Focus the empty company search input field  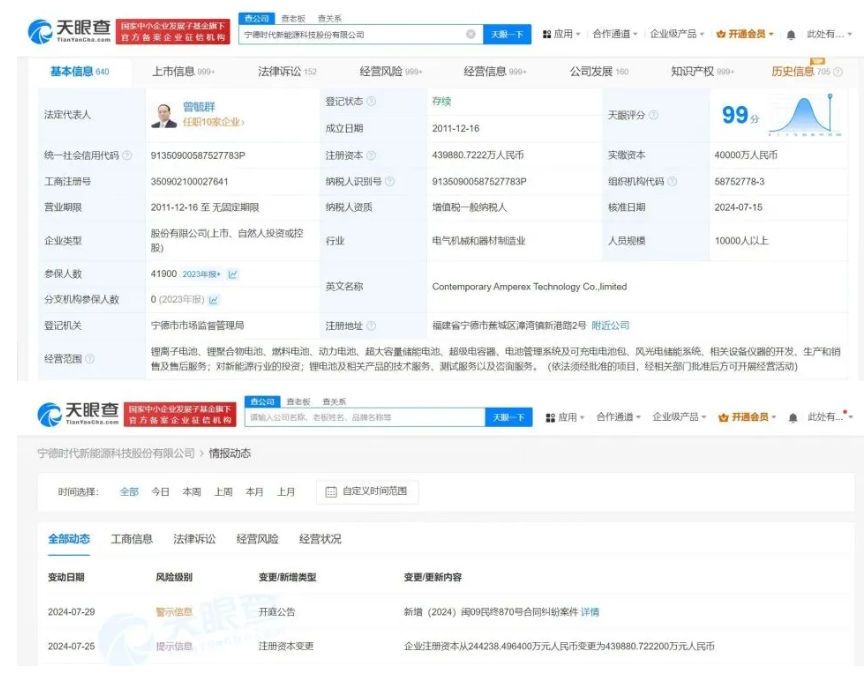(365, 418)
